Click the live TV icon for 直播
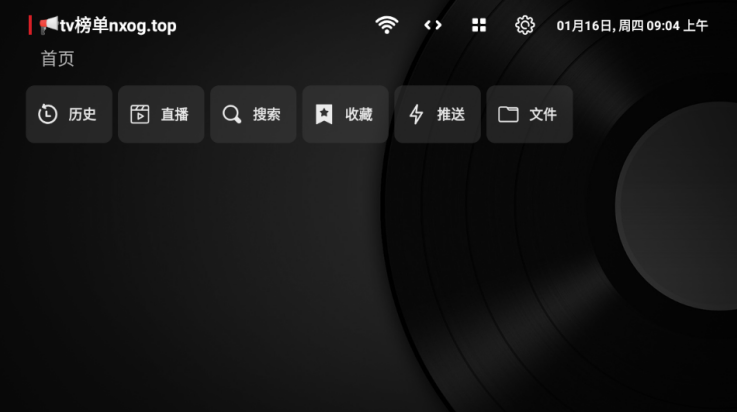 [140, 114]
